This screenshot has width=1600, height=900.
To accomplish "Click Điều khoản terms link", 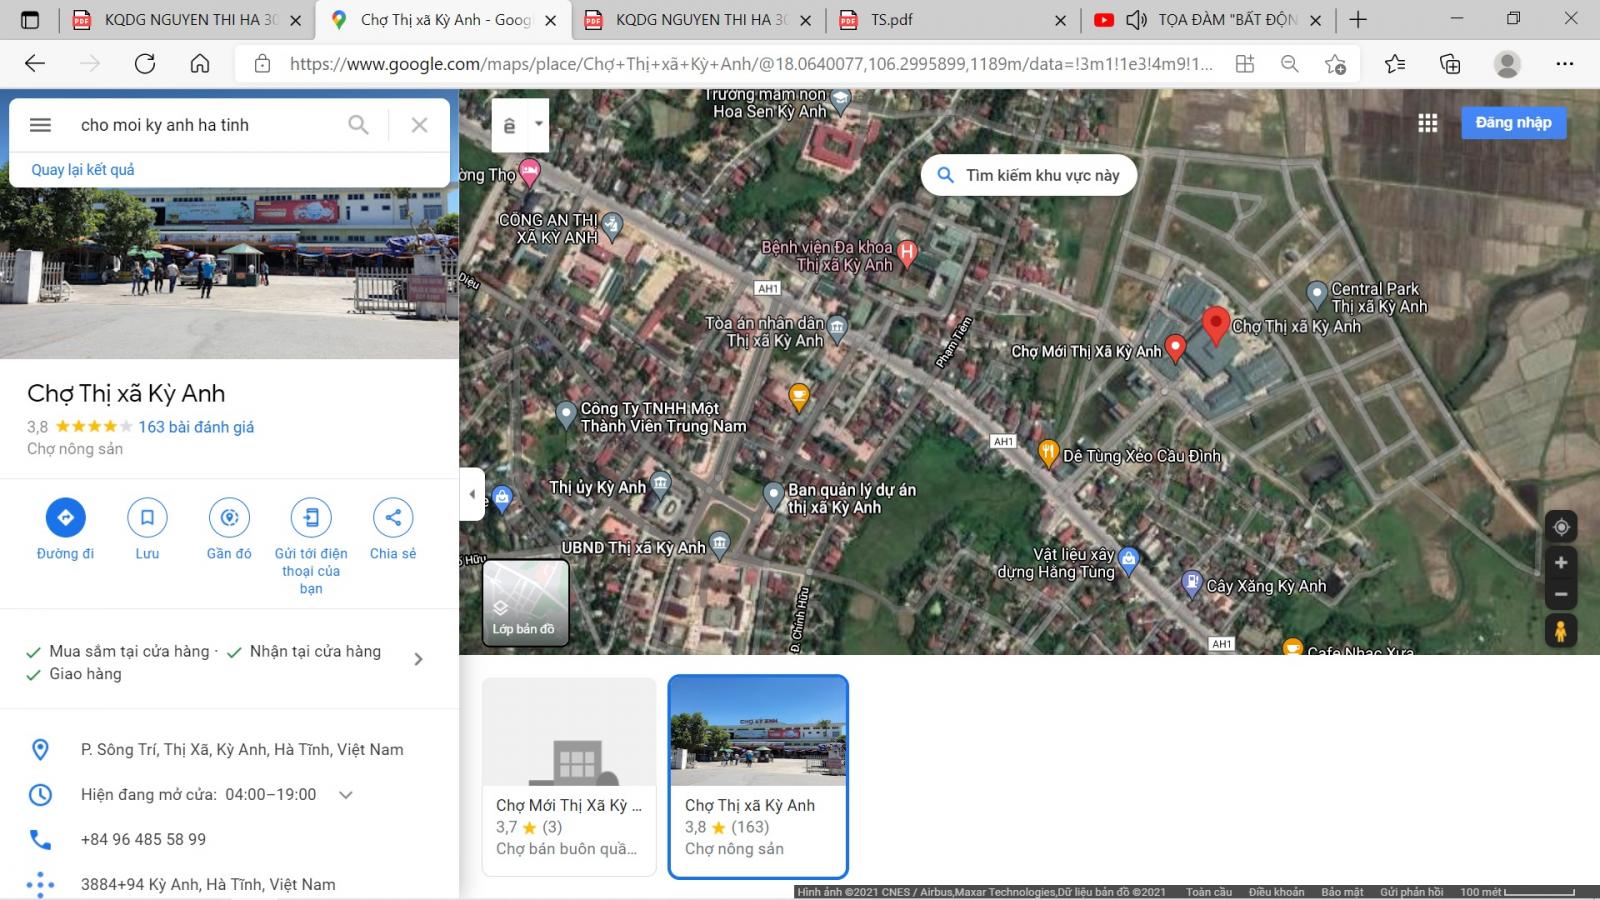I will [1276, 892].
